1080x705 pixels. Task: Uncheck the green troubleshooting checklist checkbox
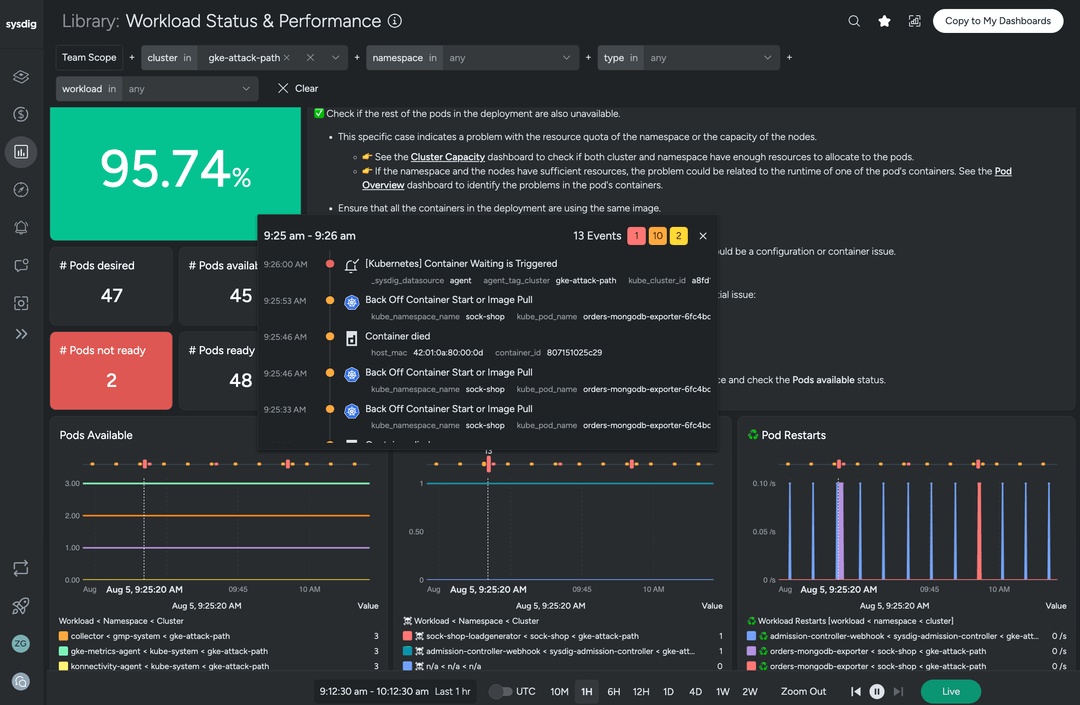[x=318, y=113]
